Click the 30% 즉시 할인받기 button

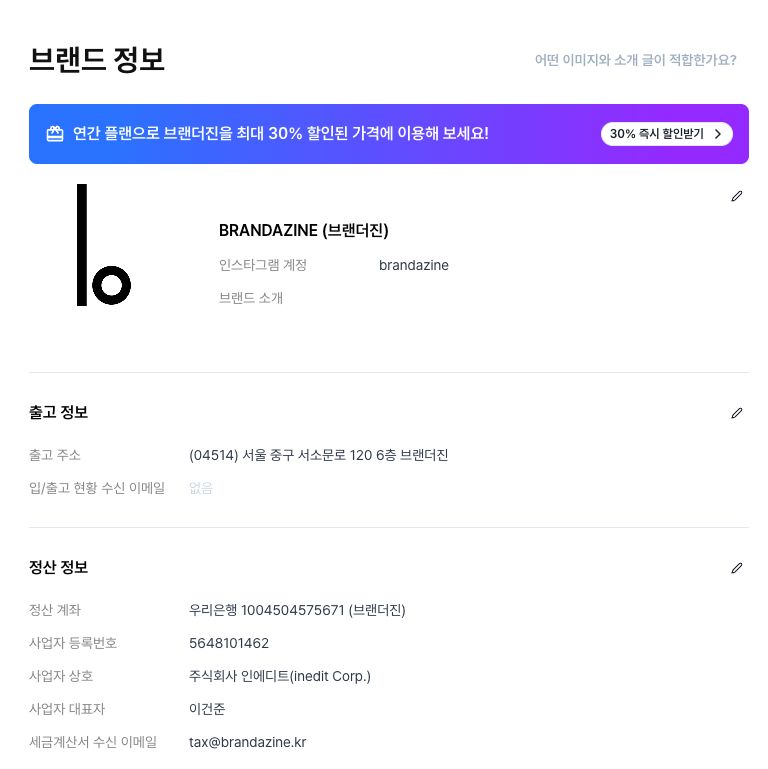666,134
